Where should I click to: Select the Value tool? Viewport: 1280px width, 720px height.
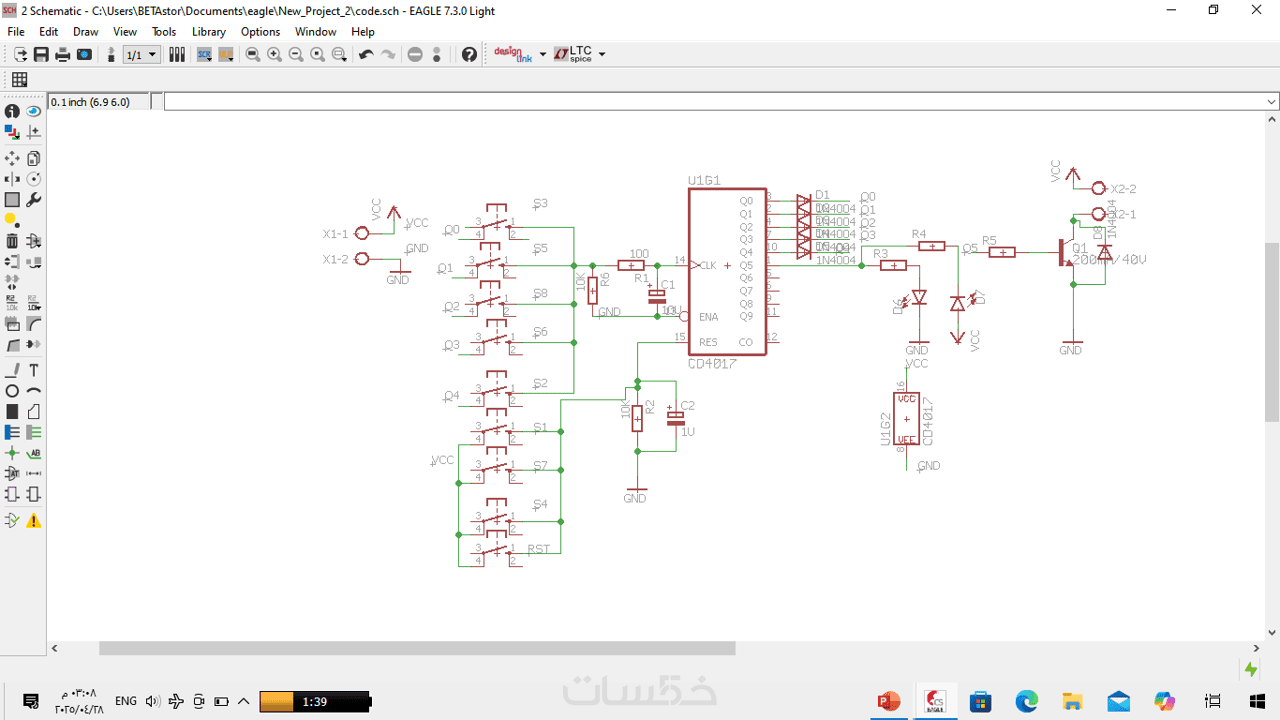[x=33, y=302]
